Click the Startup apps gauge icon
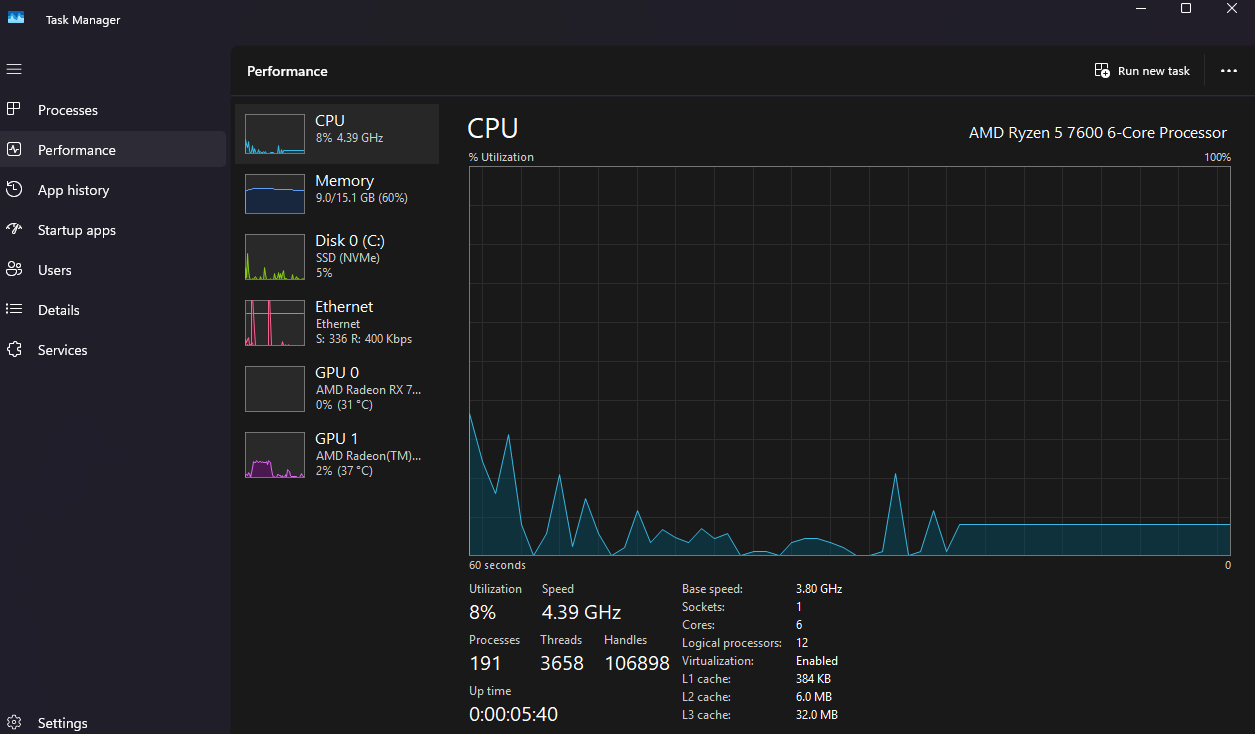The image size is (1255, 734). coord(14,229)
